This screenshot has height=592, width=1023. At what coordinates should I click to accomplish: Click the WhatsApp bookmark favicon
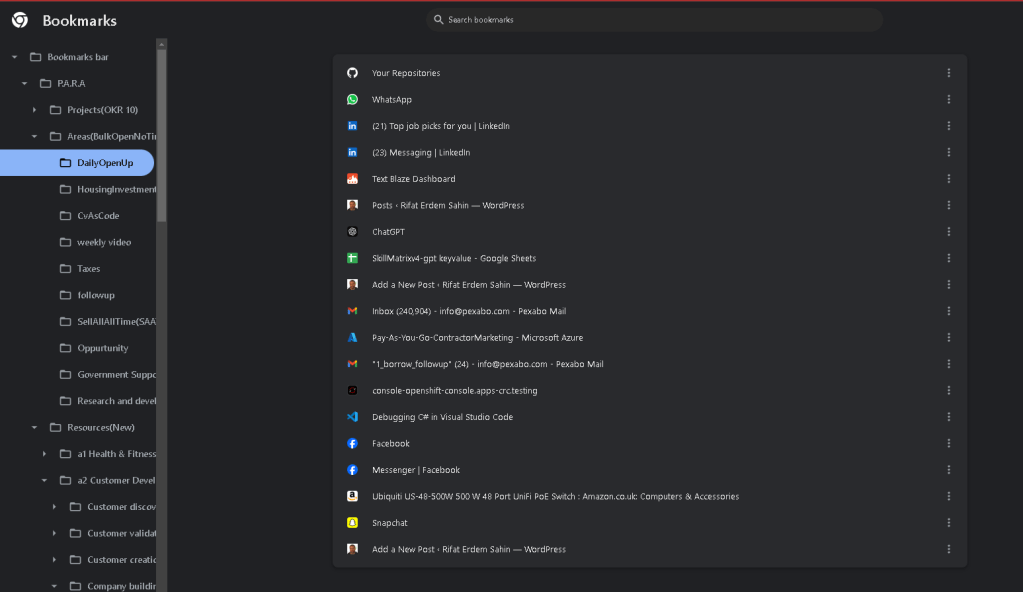(x=352, y=99)
